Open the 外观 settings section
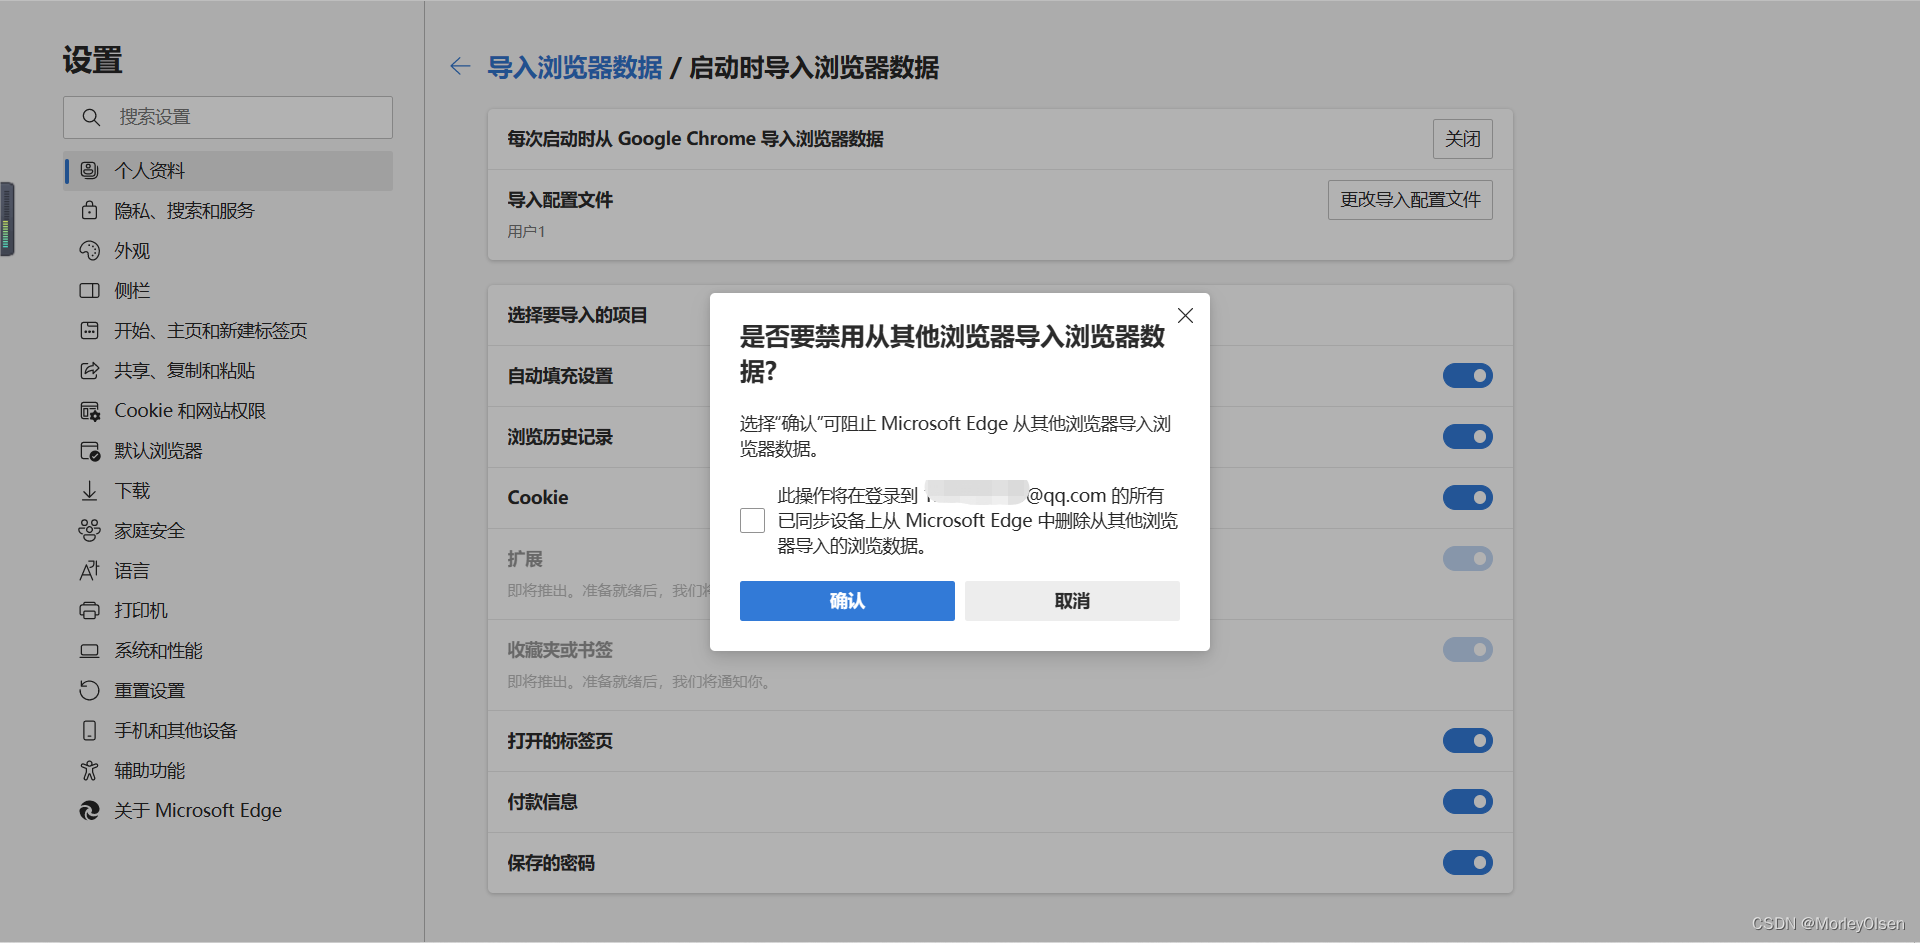This screenshot has width=1920, height=943. point(228,251)
